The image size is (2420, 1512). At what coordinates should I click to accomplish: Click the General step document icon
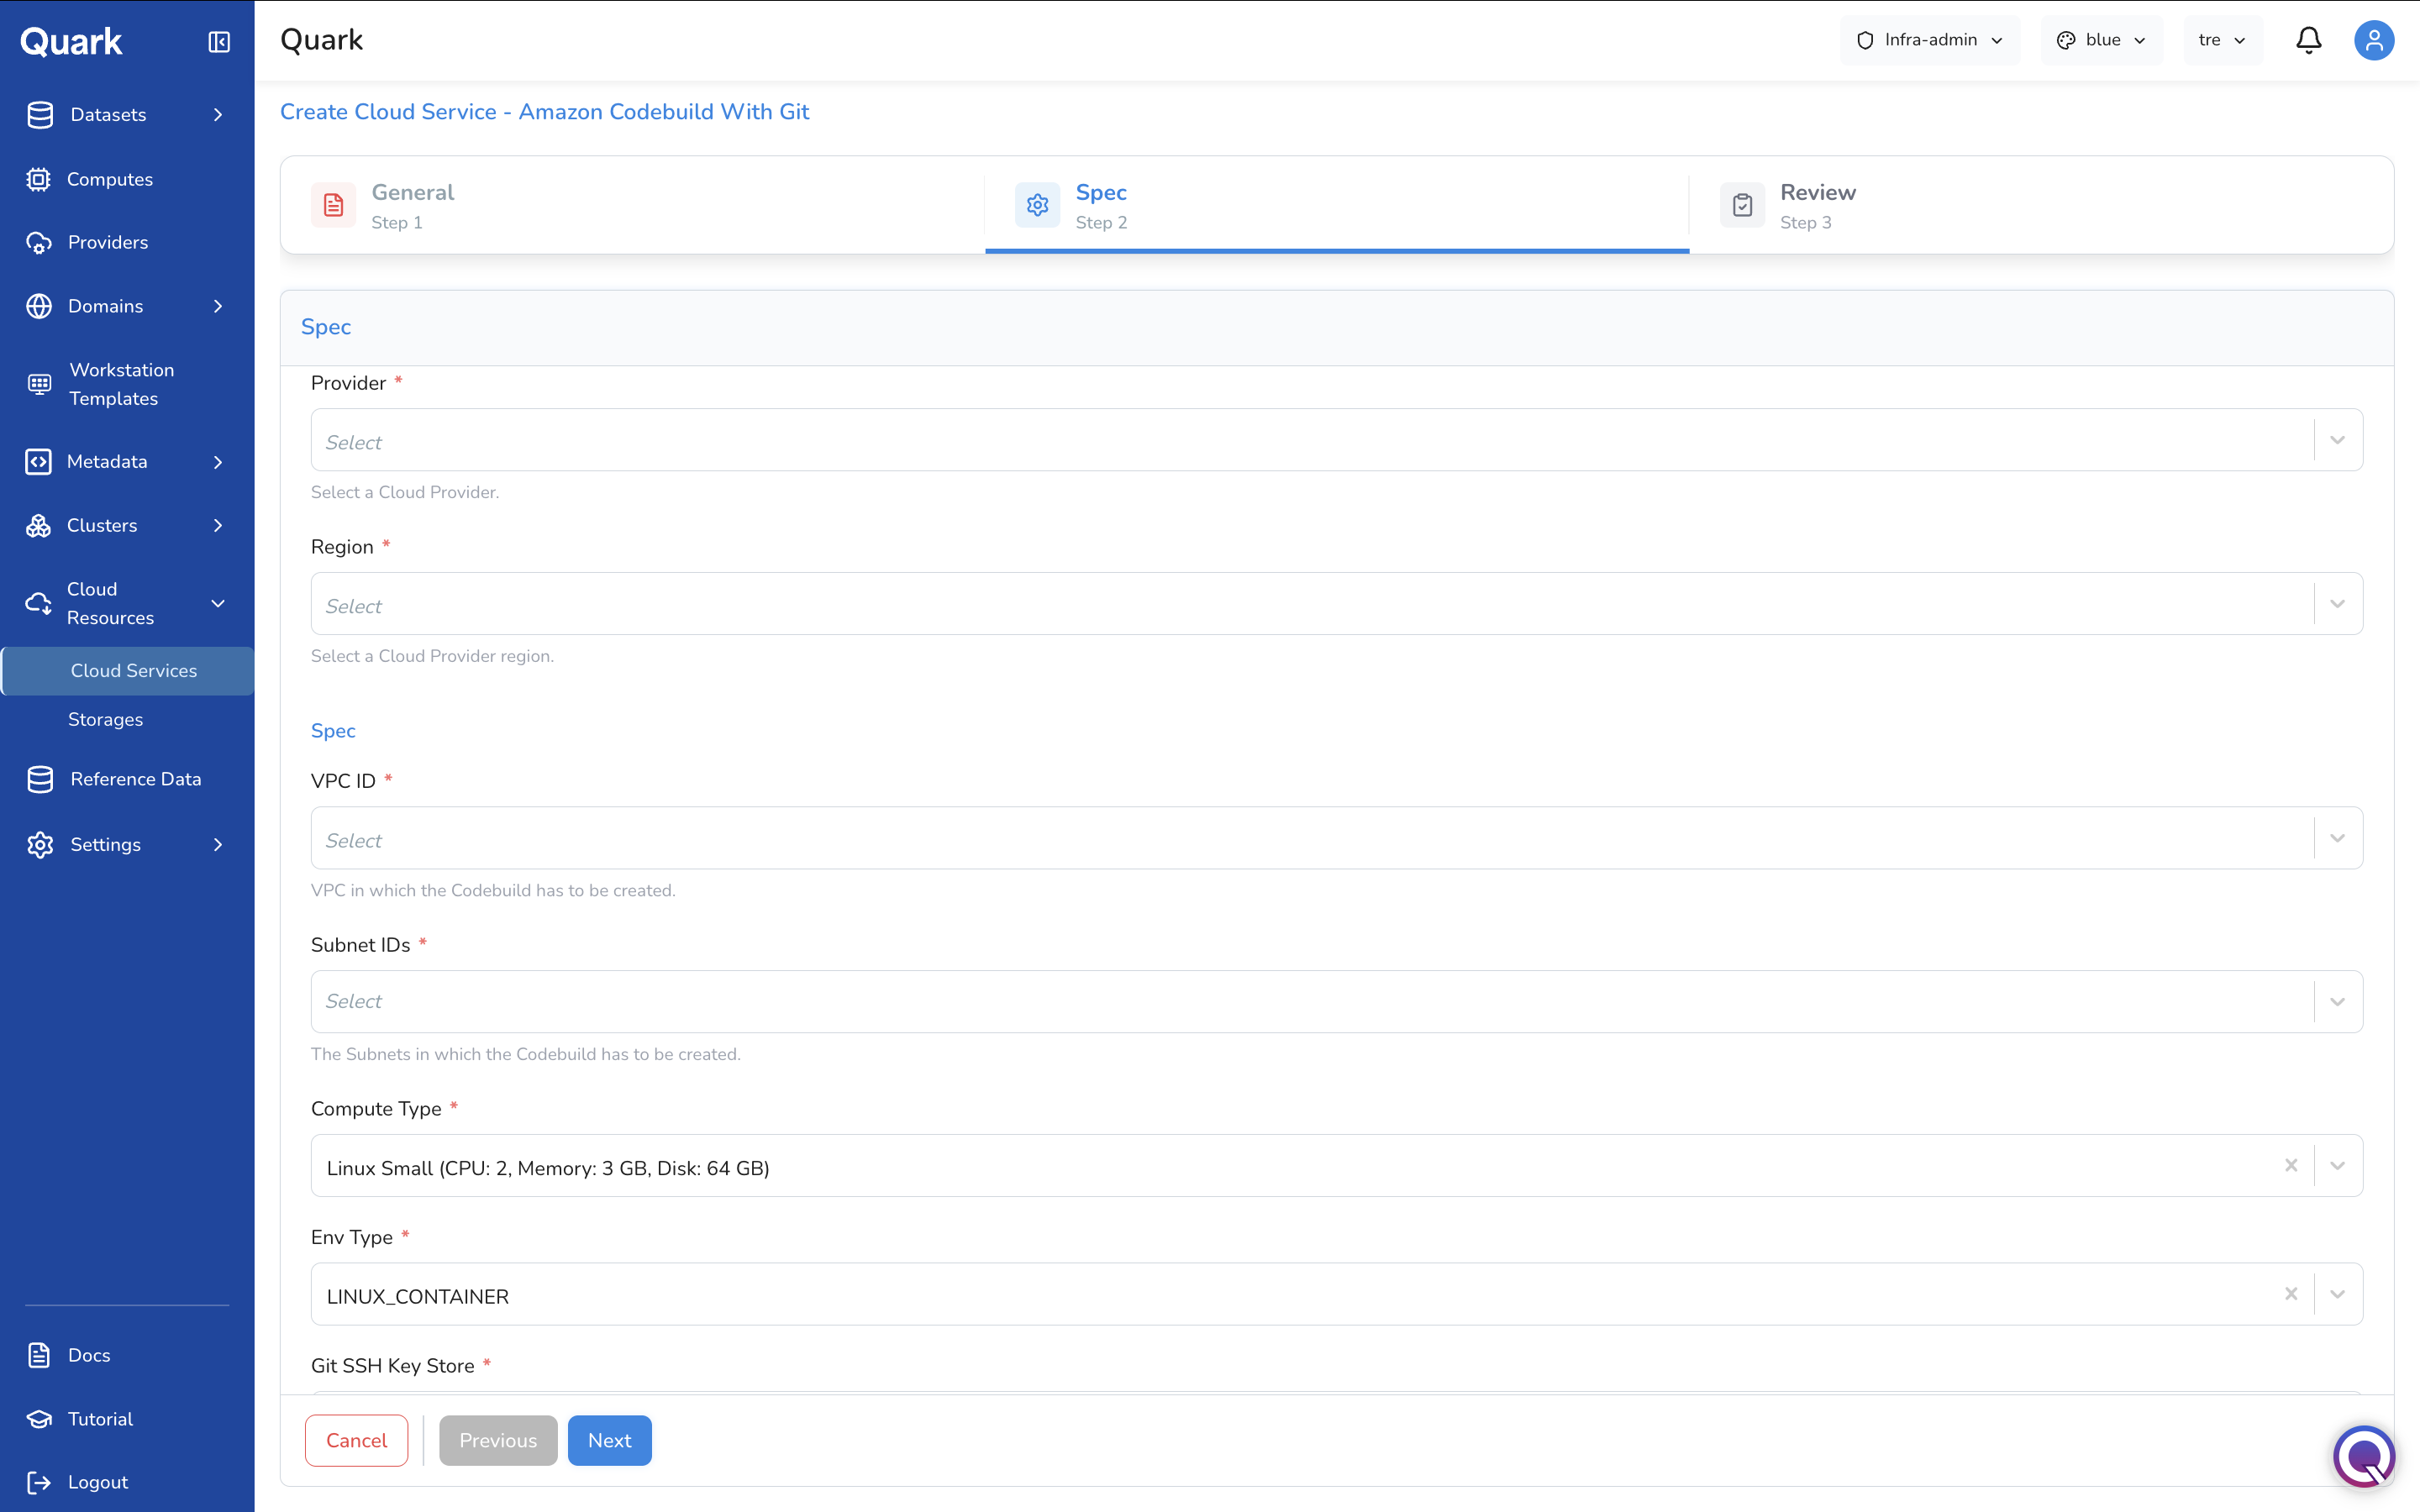pos(334,205)
